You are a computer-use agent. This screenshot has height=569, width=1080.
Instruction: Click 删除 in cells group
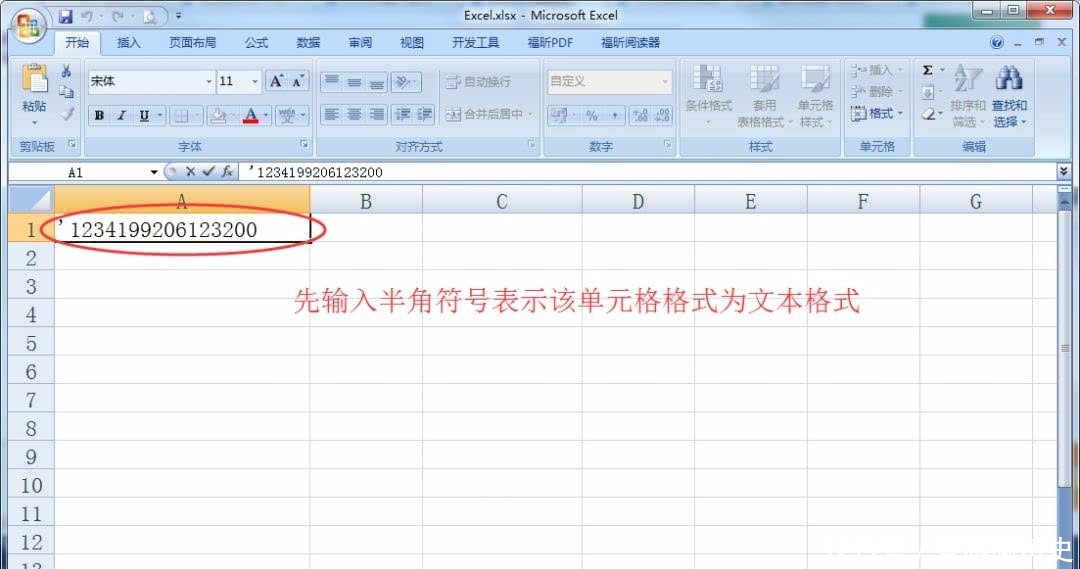[x=876, y=92]
